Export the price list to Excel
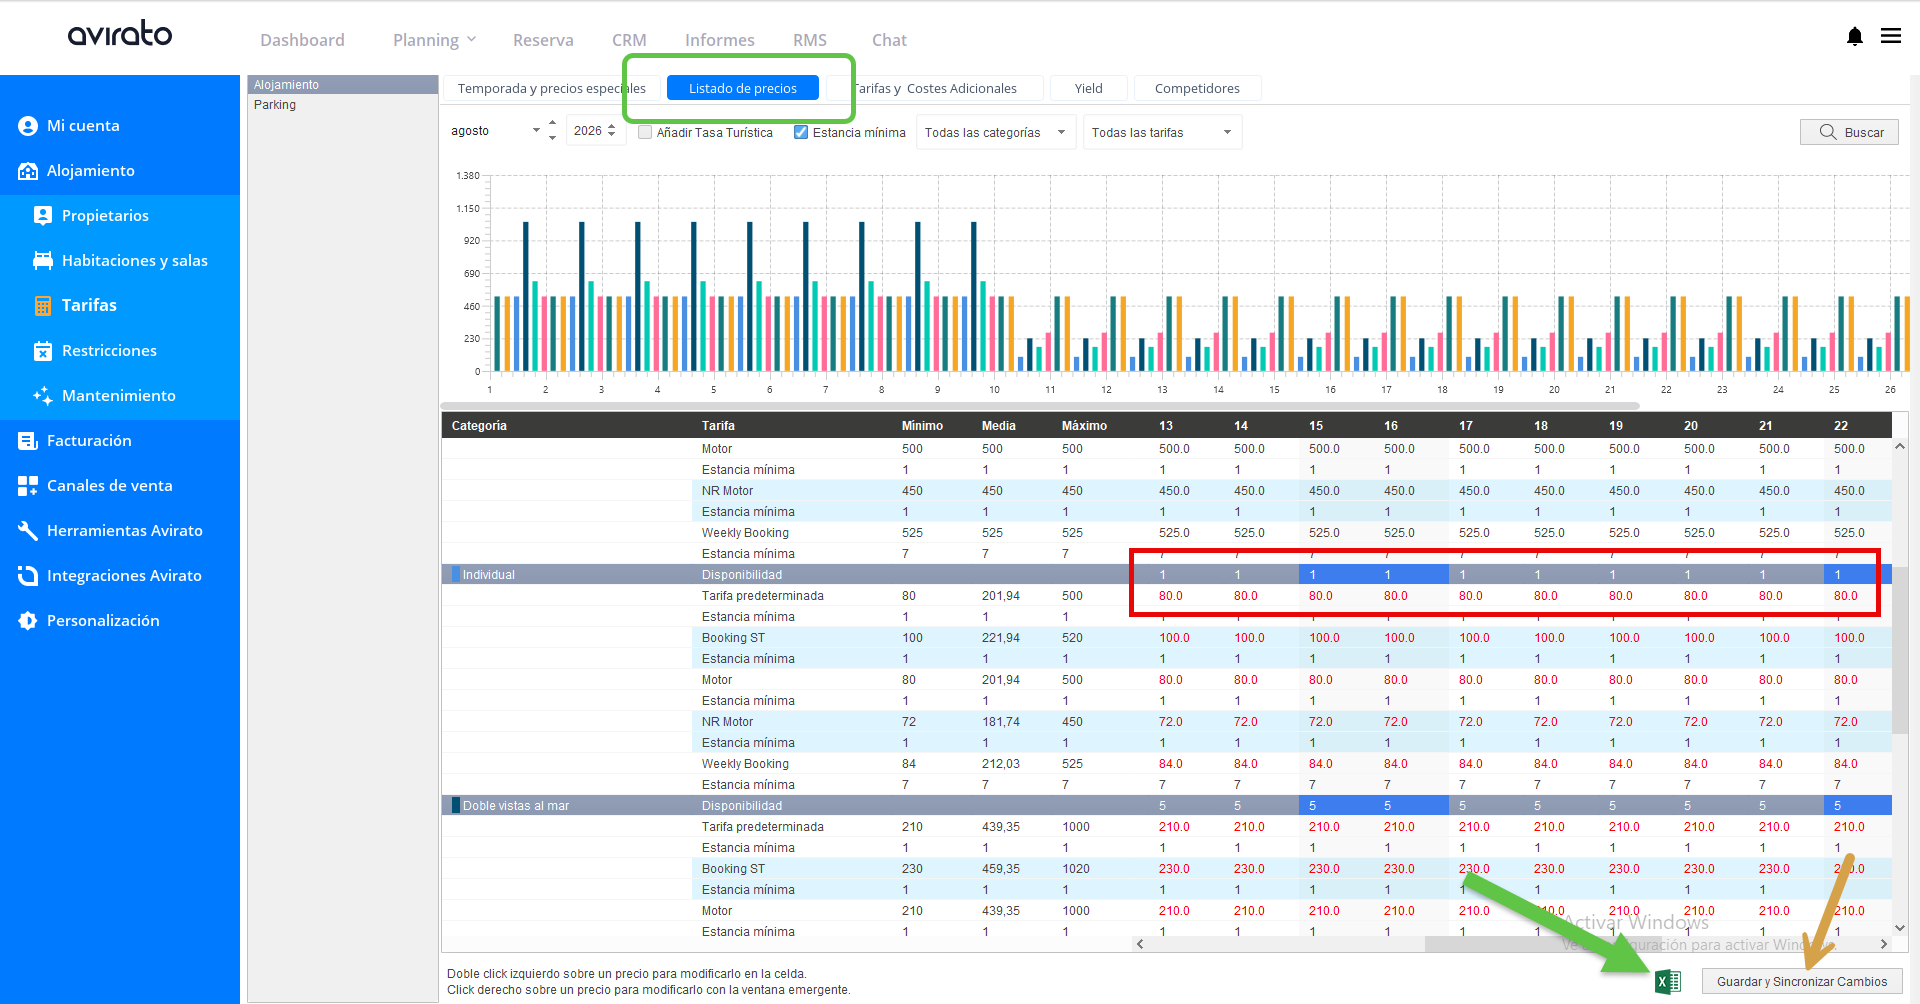The width and height of the screenshot is (1920, 1004). (x=1668, y=982)
